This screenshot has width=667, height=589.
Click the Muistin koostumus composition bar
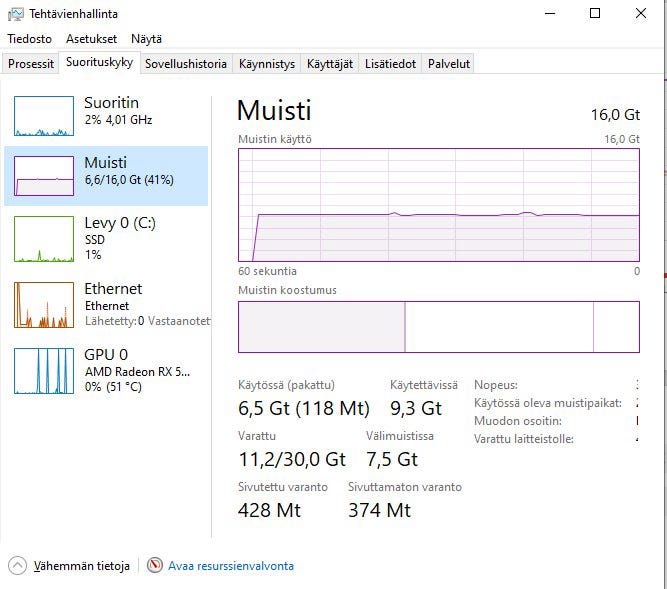point(438,327)
